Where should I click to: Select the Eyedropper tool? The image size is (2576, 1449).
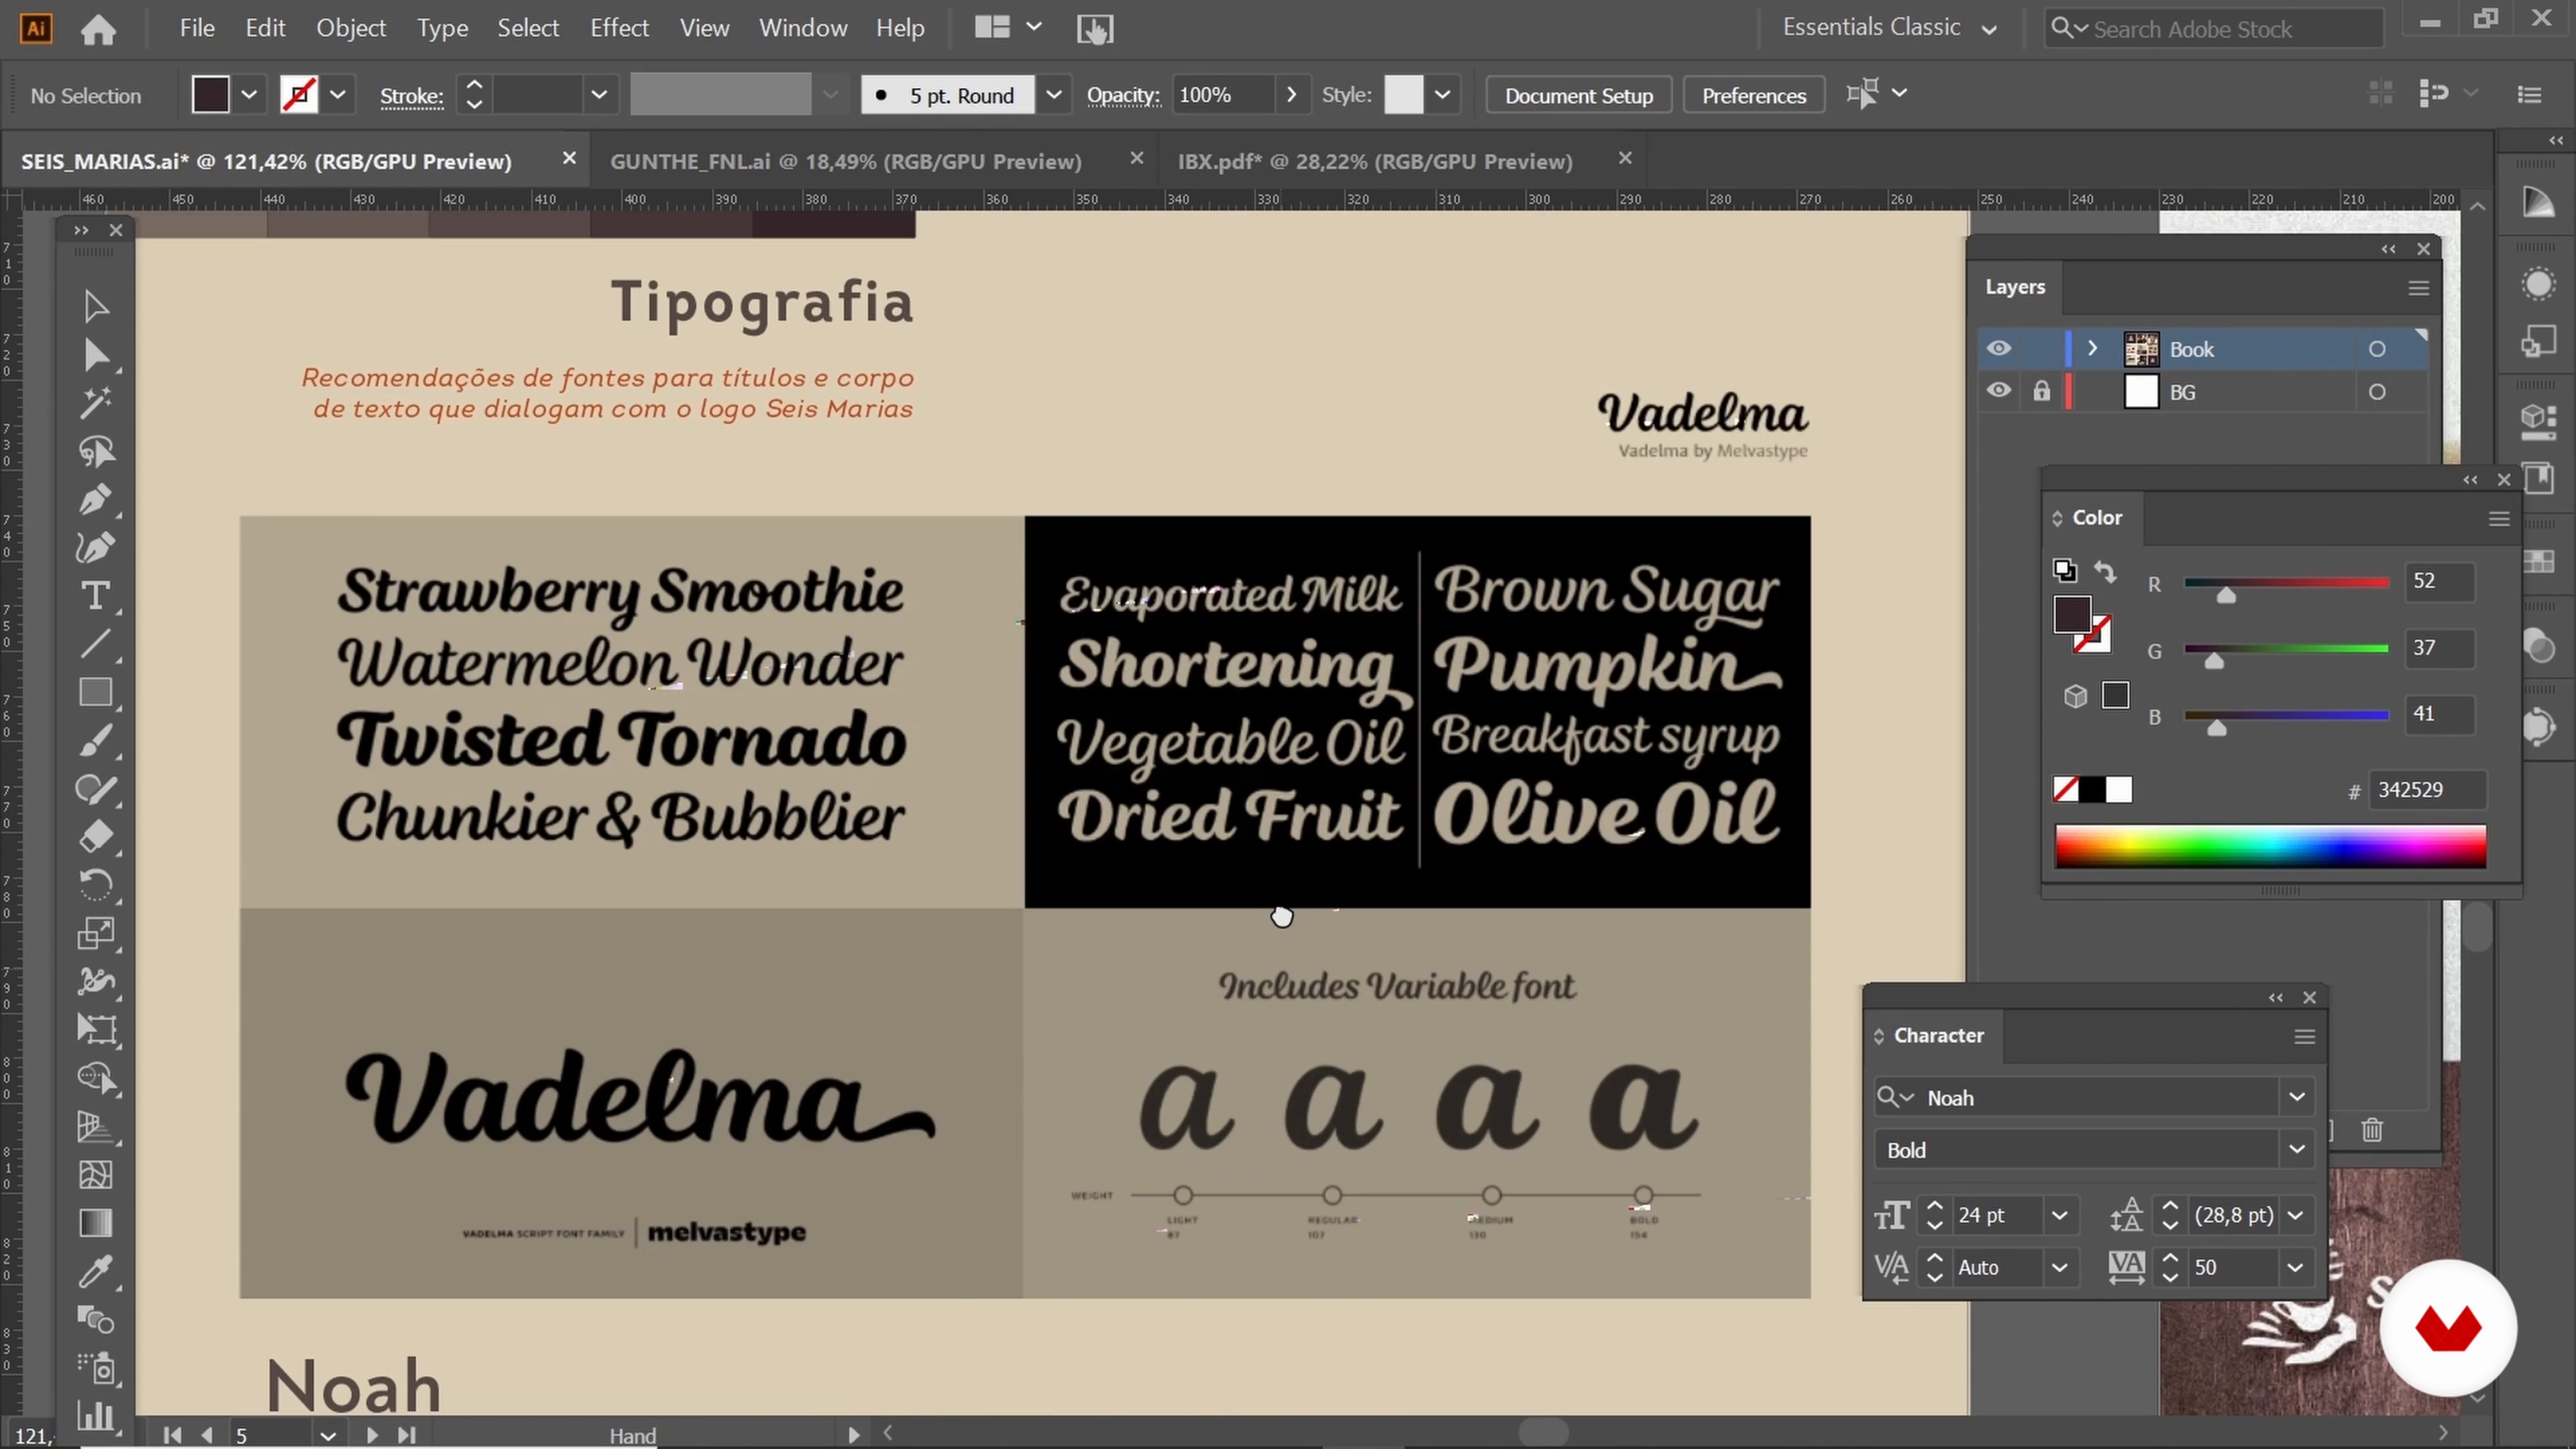click(x=96, y=1271)
